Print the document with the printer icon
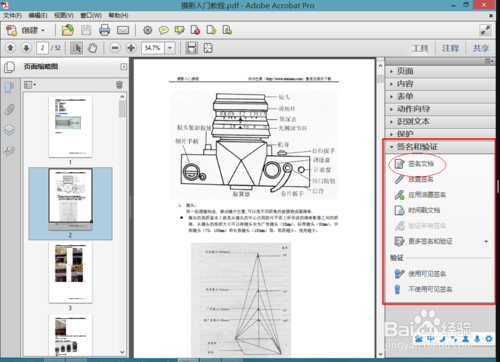 tap(105, 30)
